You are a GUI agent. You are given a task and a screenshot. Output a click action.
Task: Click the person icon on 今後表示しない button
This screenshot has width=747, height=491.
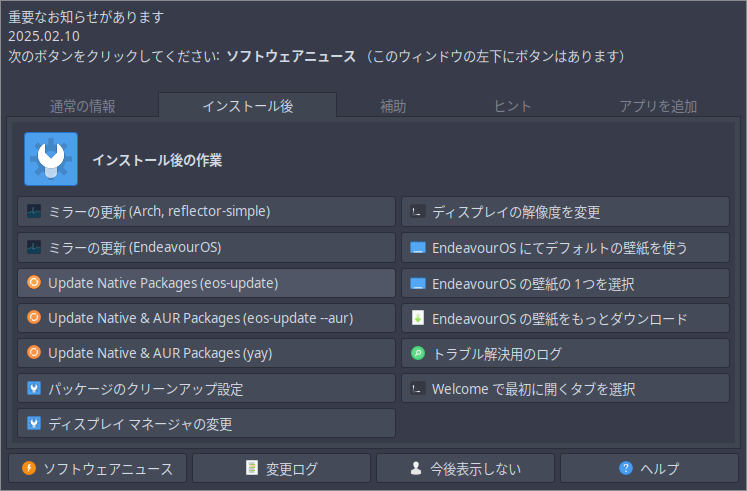416,468
